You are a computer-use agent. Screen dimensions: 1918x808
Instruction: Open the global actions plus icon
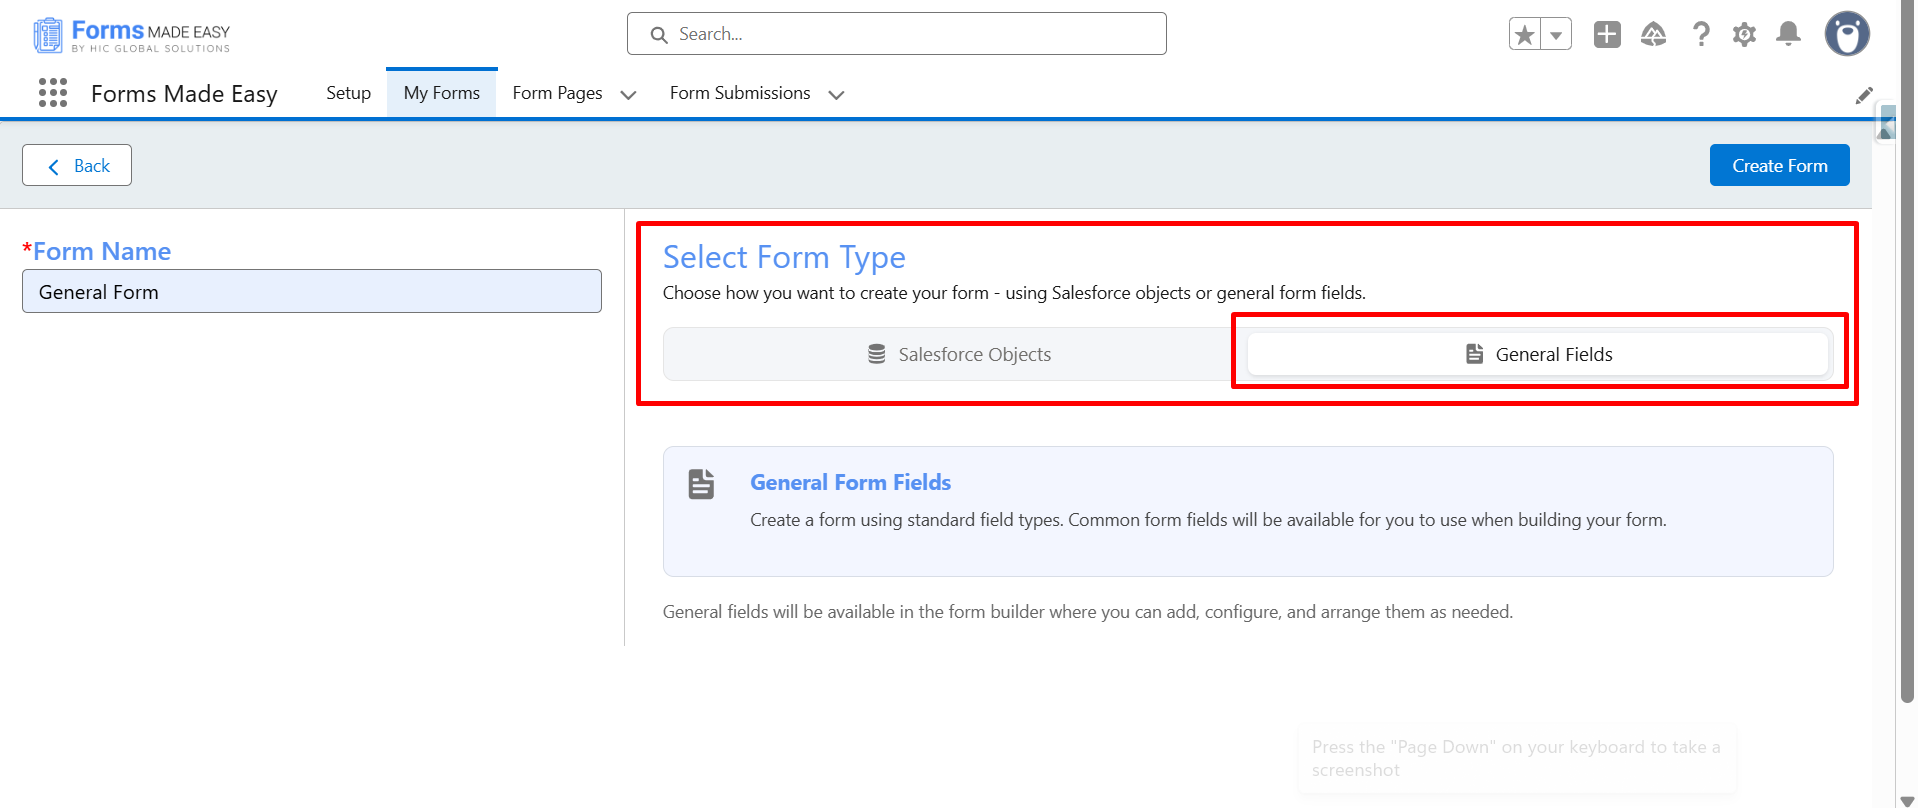click(x=1607, y=34)
